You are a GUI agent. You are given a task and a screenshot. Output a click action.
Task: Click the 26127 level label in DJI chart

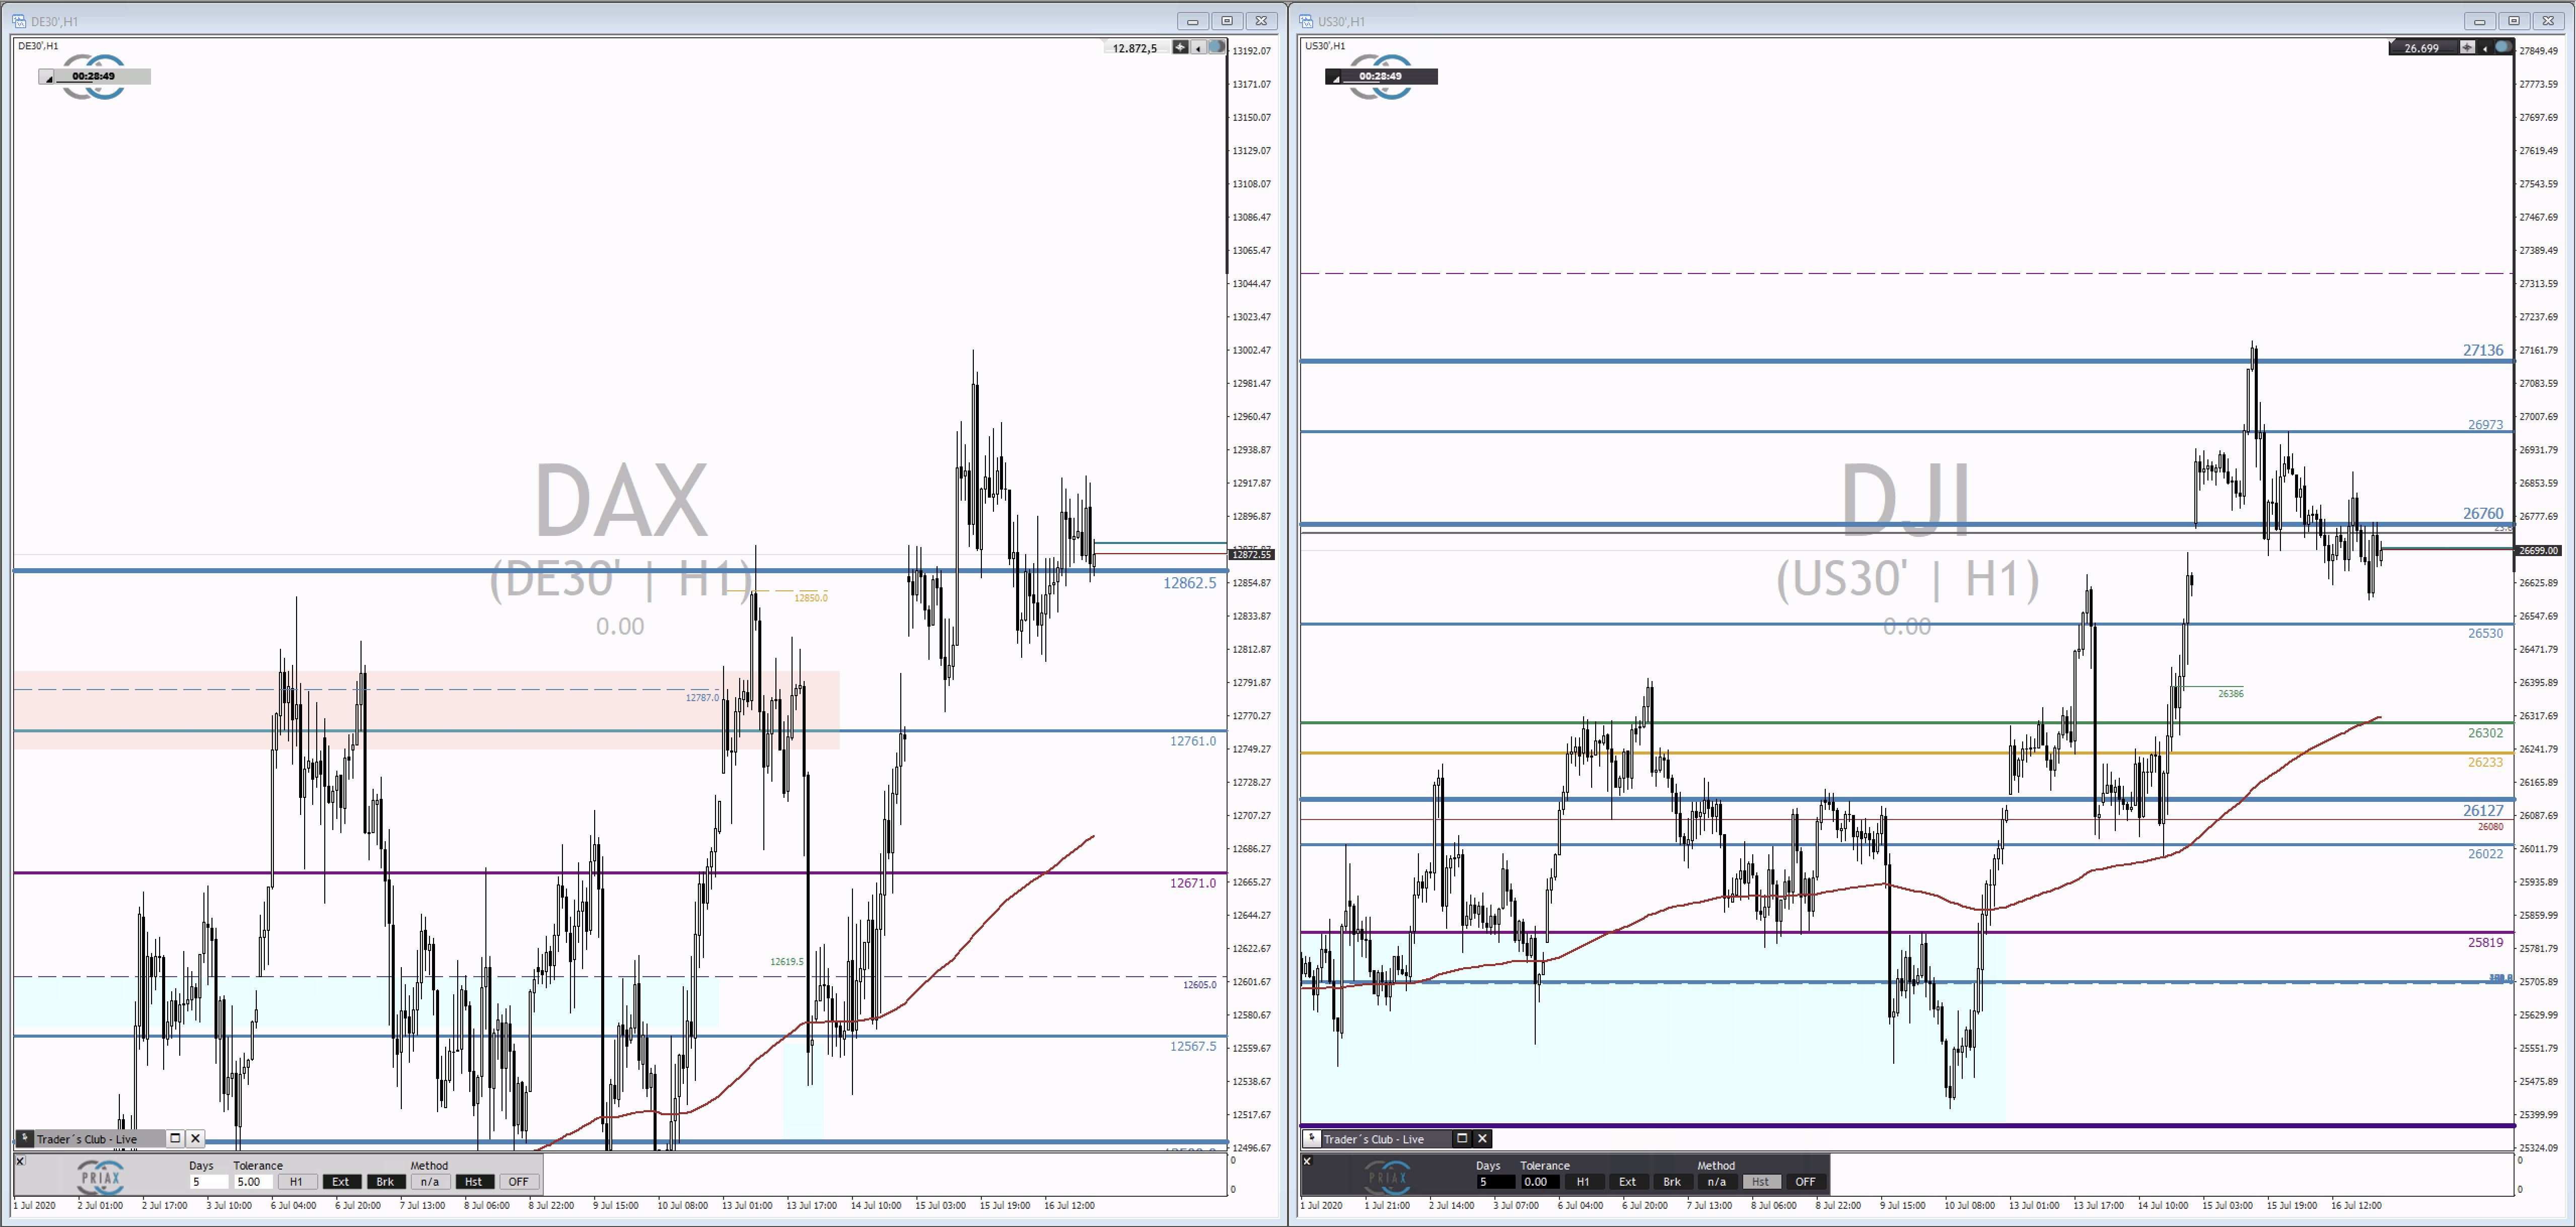(x=2483, y=811)
